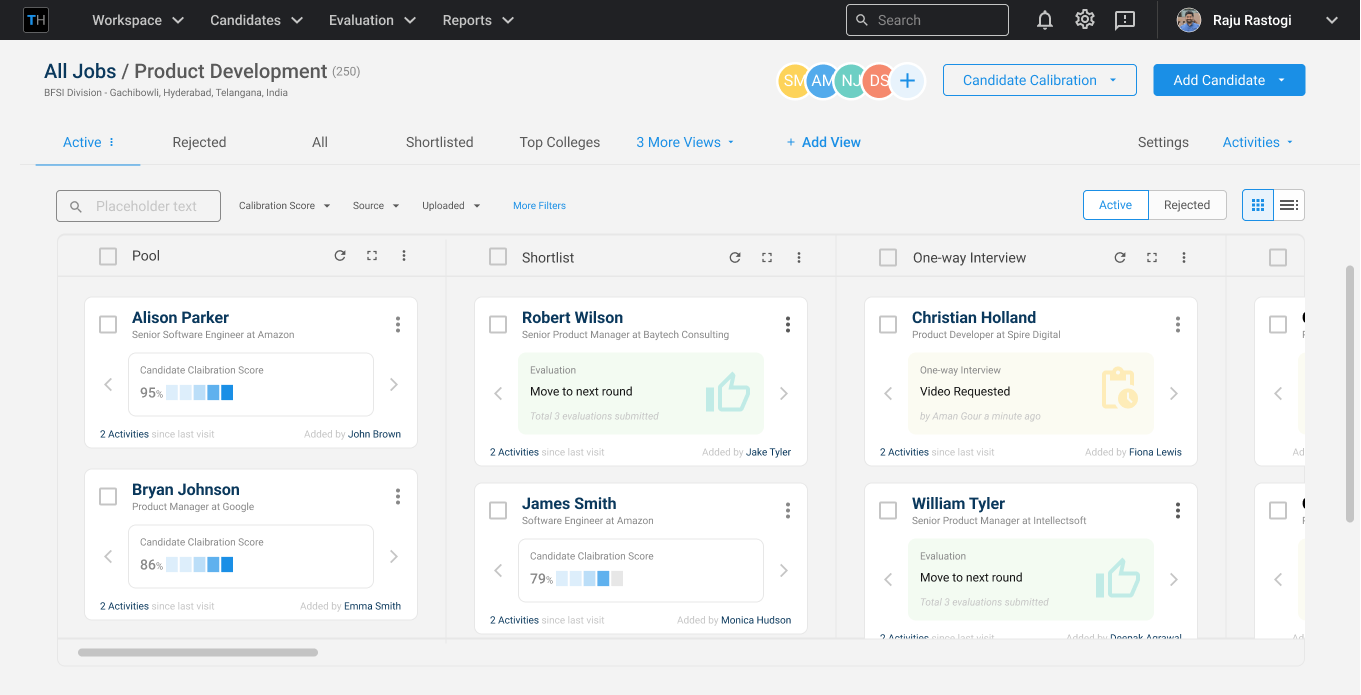Open the More Filters link
This screenshot has height=695, width=1361.
[x=539, y=206]
